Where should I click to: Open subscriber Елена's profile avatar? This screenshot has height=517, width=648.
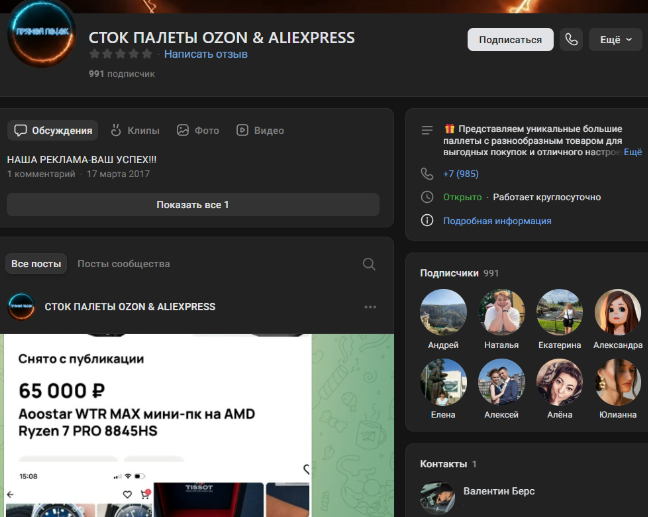443,382
